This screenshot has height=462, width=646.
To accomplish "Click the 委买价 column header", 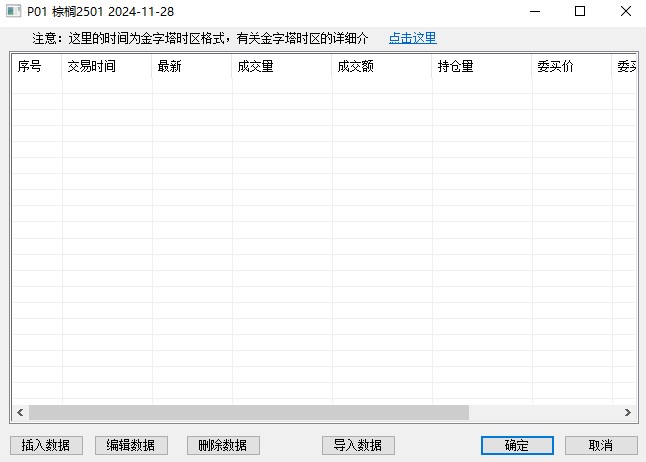I will [572, 66].
